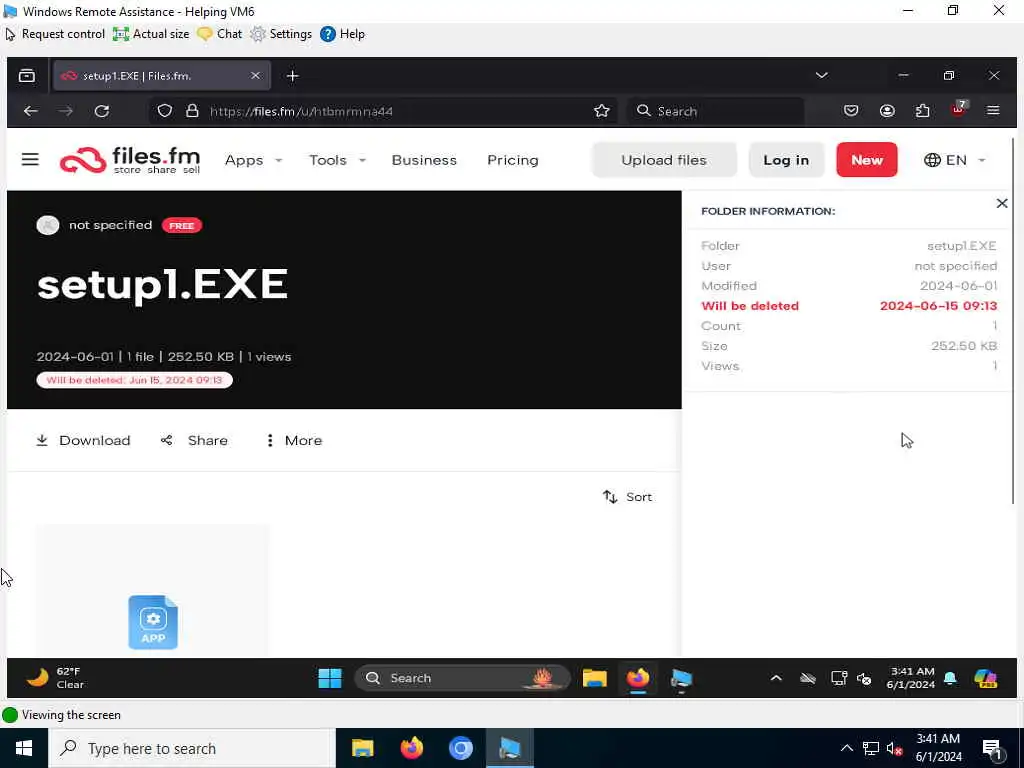Click remote taskbar muted volume icon
Viewport: 1024px width, 768px height.
pos(864,679)
